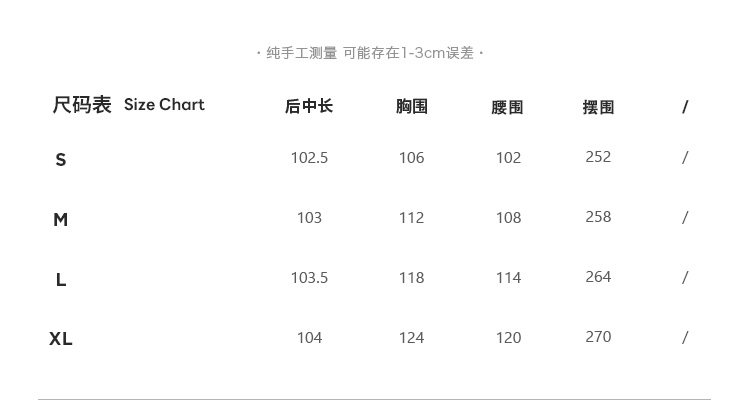Select the L size row label
This screenshot has height=416, width=750.
61,280
